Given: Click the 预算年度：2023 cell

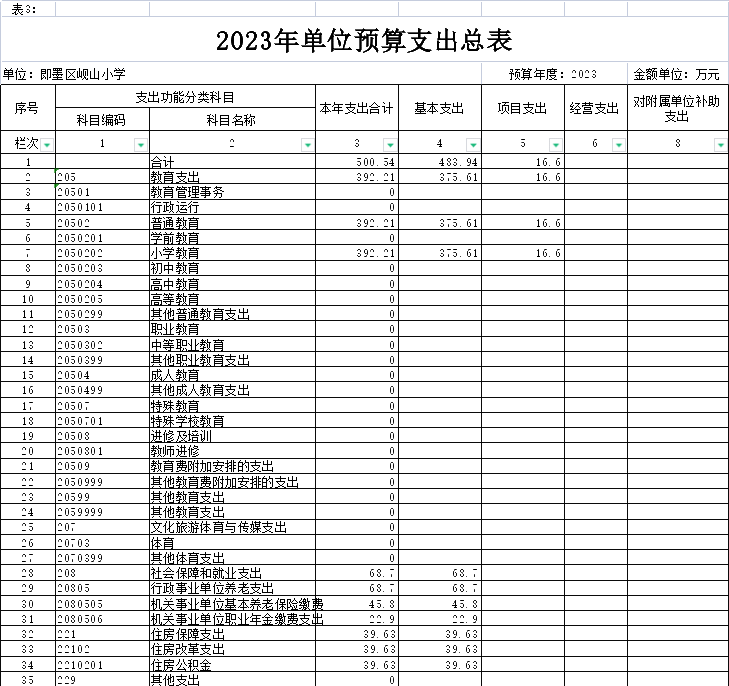Looking at the screenshot, I should tap(553, 74).
